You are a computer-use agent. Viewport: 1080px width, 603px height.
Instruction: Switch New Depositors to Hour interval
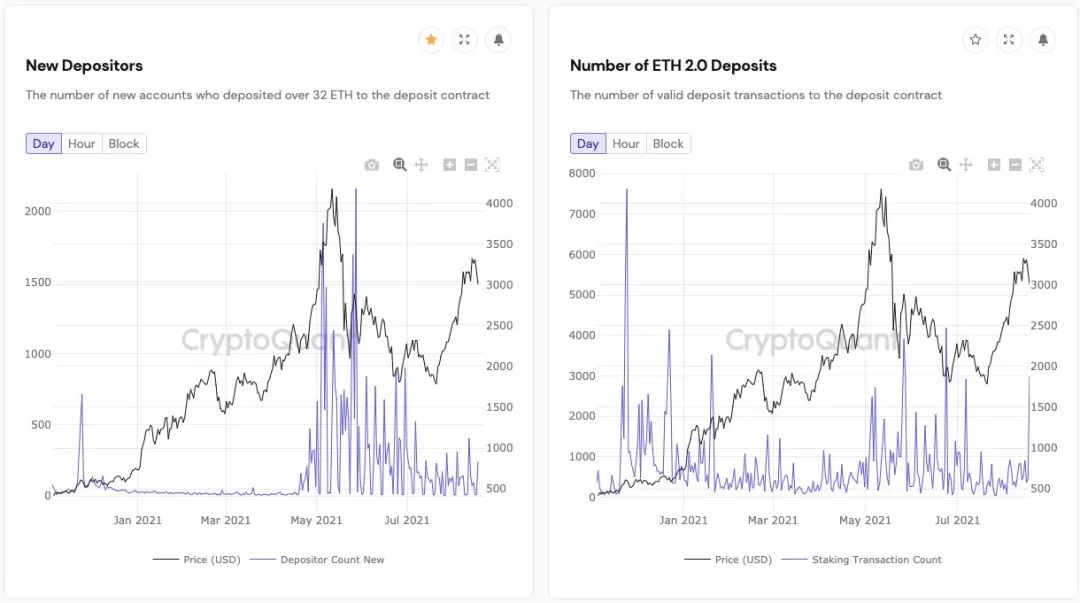[x=81, y=143]
